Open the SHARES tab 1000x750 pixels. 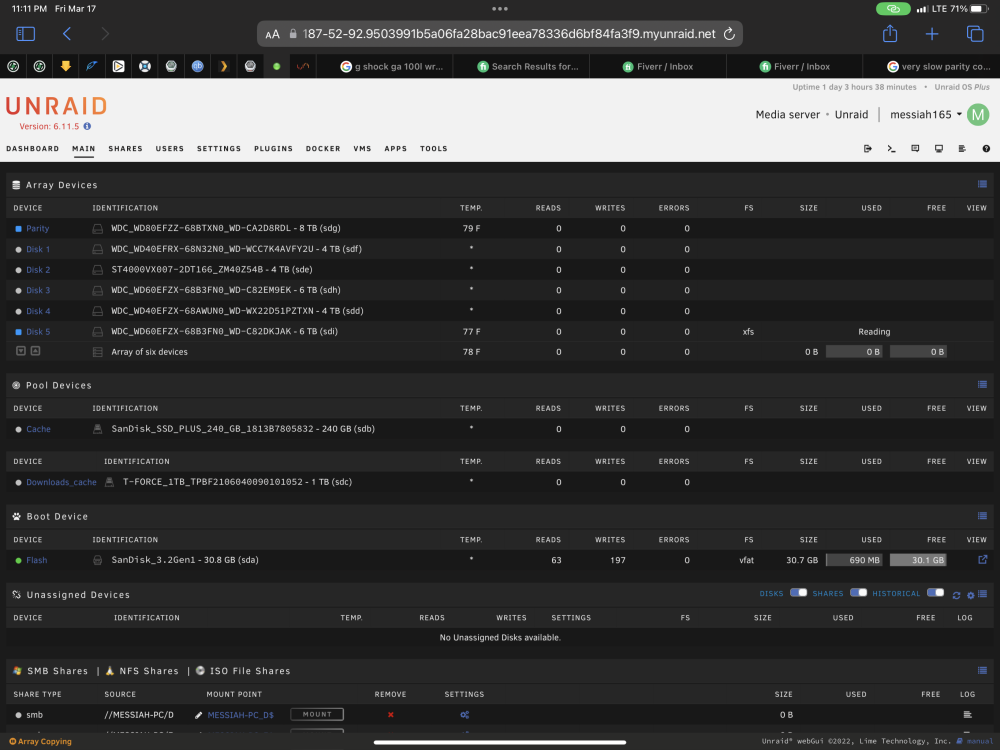coord(126,149)
